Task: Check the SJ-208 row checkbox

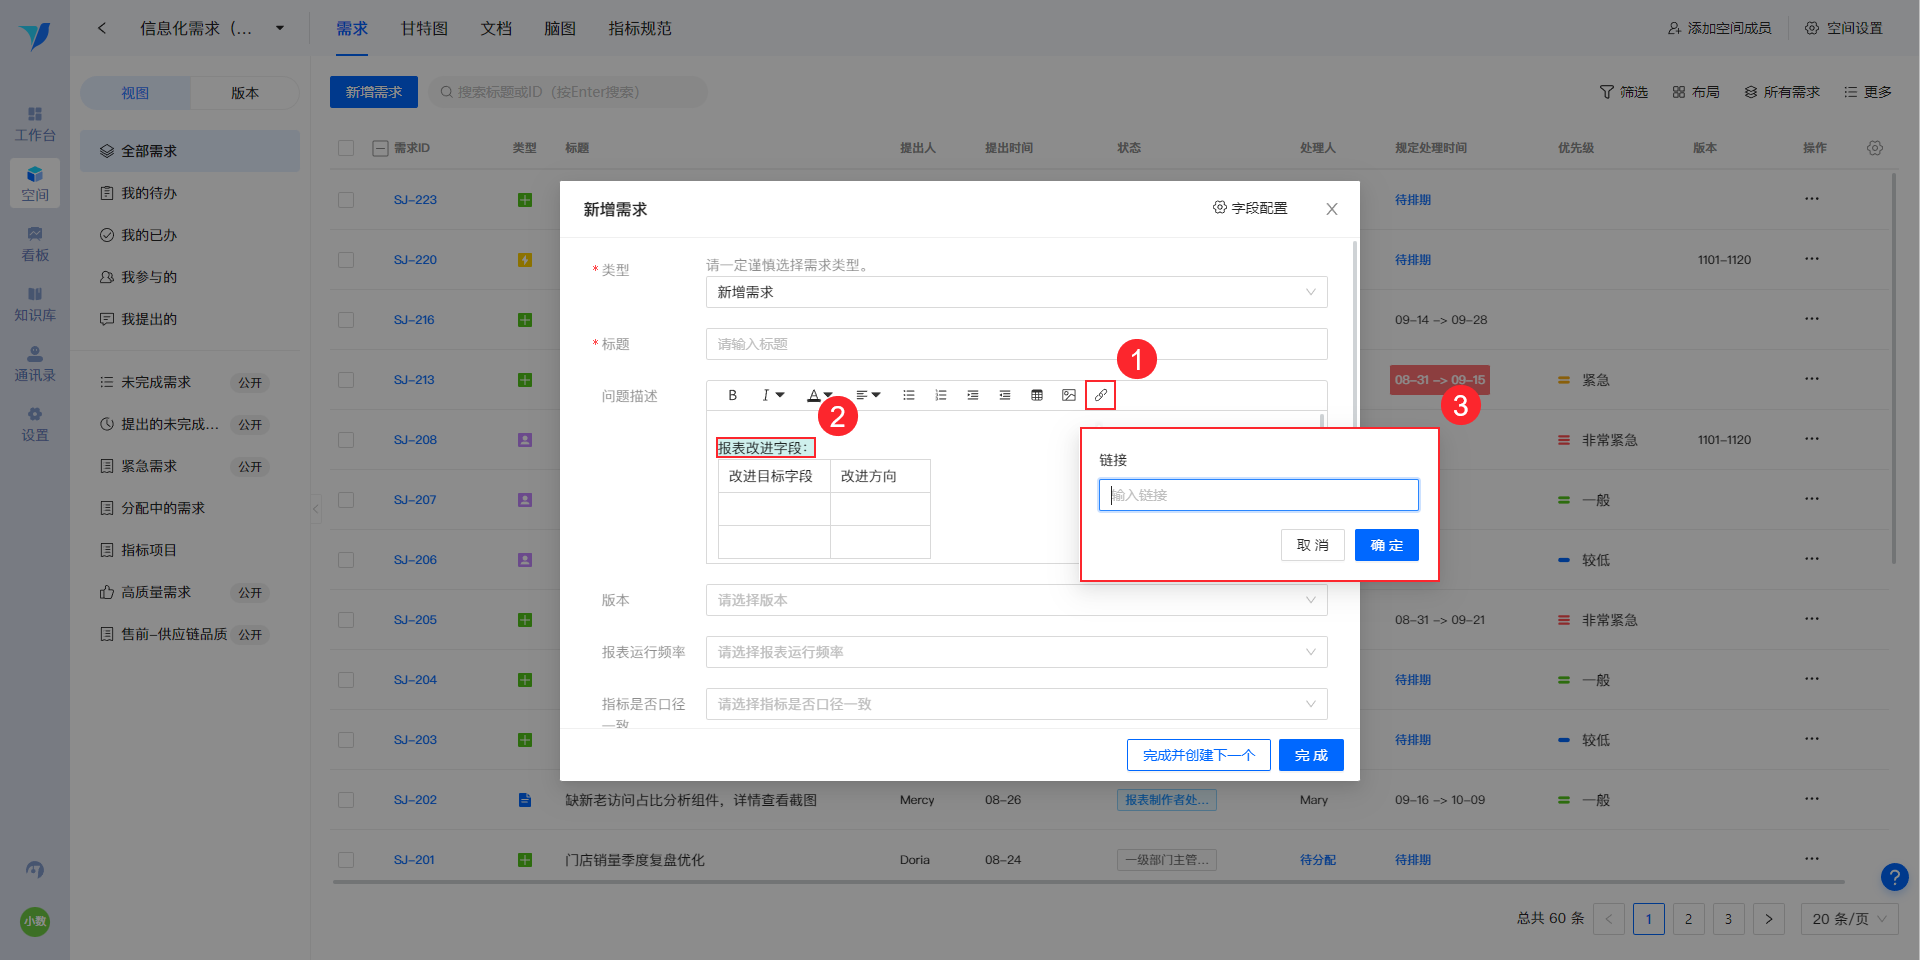Action: pos(346,440)
